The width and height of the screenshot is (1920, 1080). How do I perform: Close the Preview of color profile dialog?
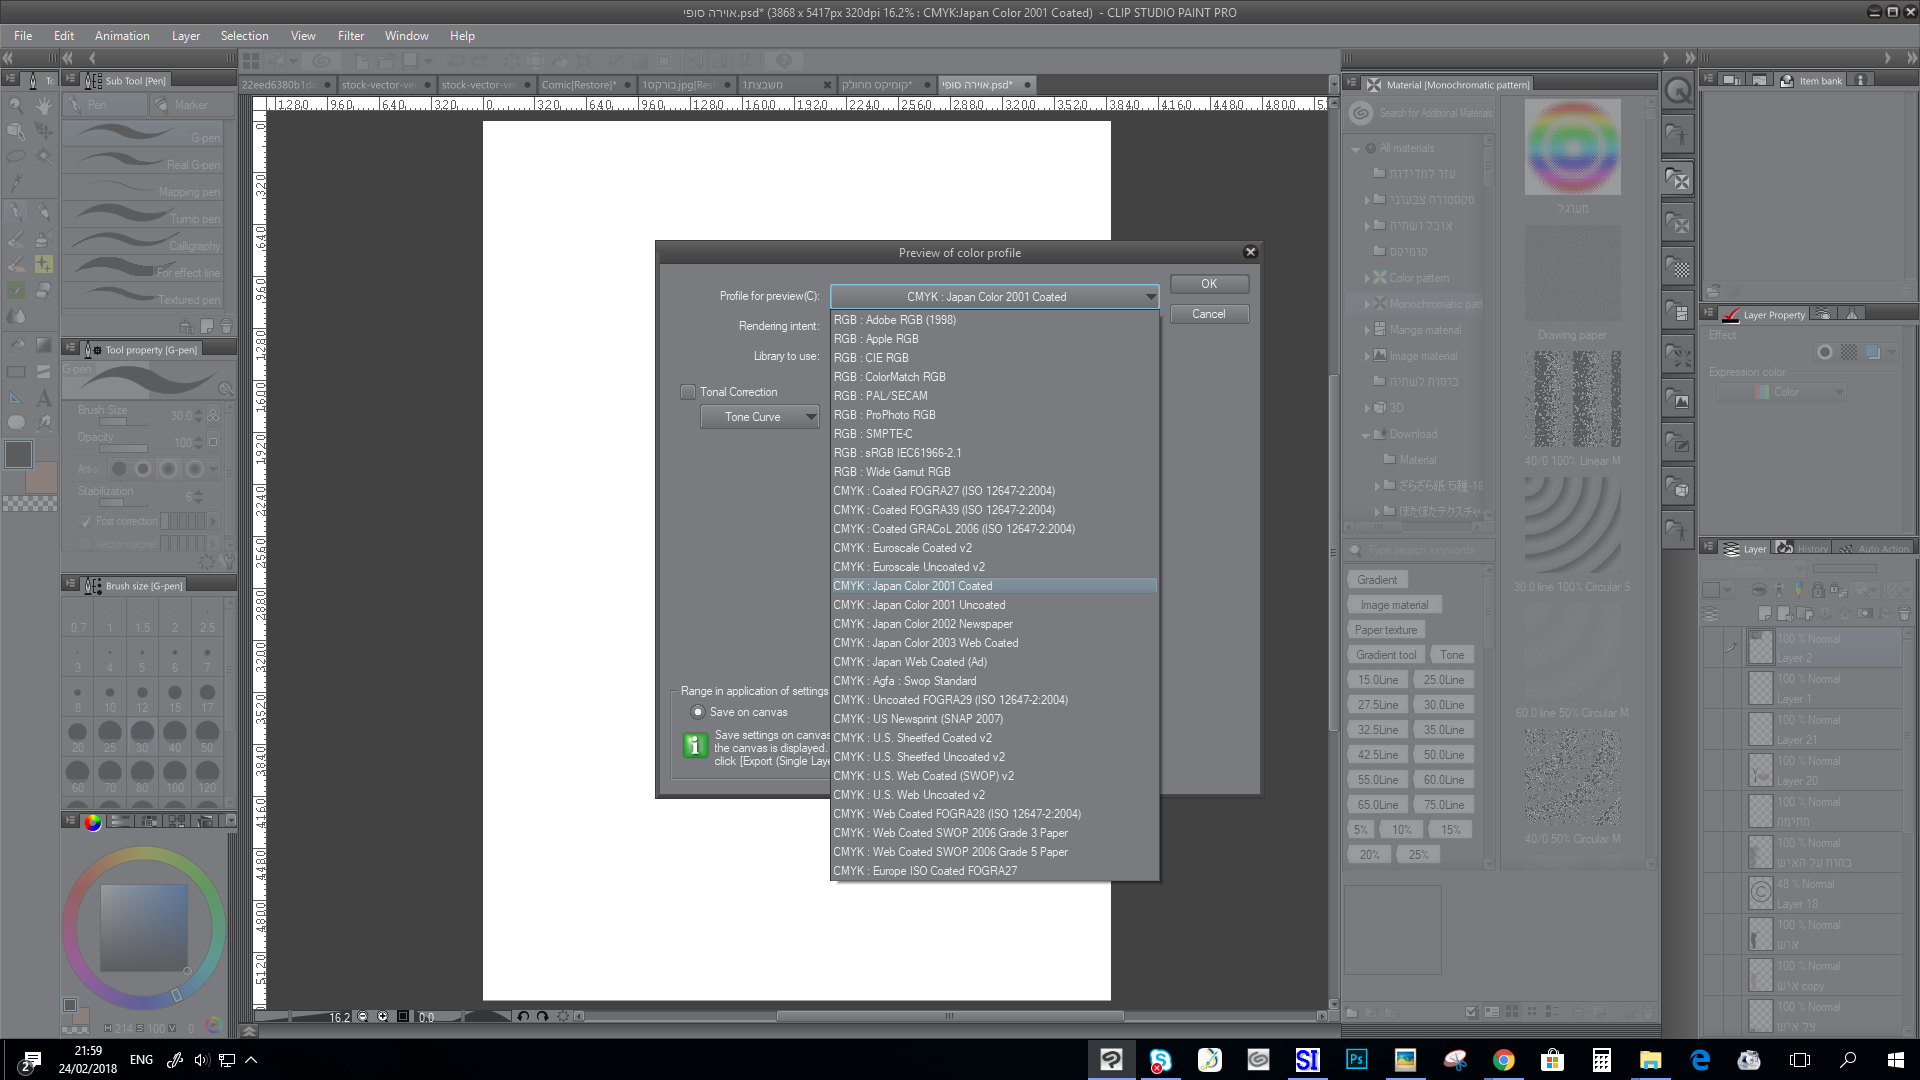(1250, 252)
